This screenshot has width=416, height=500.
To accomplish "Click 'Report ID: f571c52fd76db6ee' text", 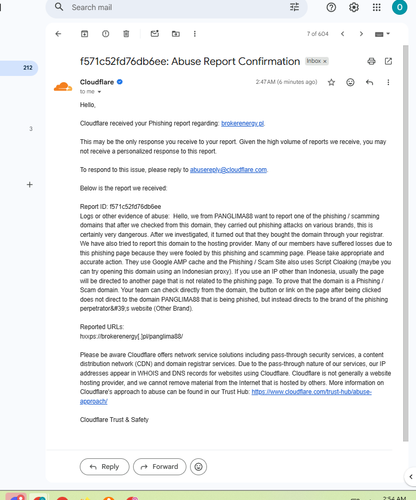I will point(120,207).
